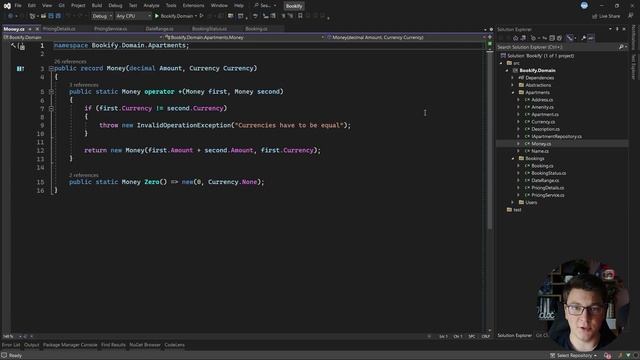Expand the Abstractions folder
Screen dimensions: 640x360
(x=513, y=85)
